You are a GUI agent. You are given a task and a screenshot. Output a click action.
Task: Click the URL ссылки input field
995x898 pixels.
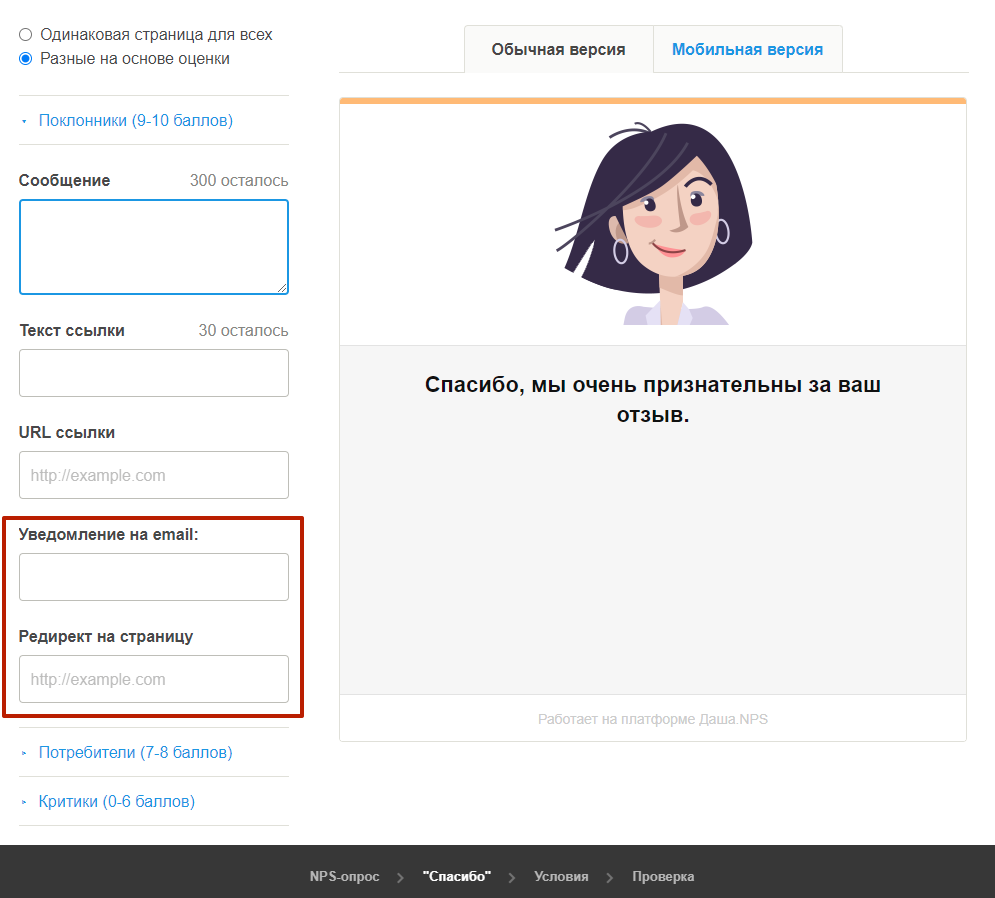point(153,475)
